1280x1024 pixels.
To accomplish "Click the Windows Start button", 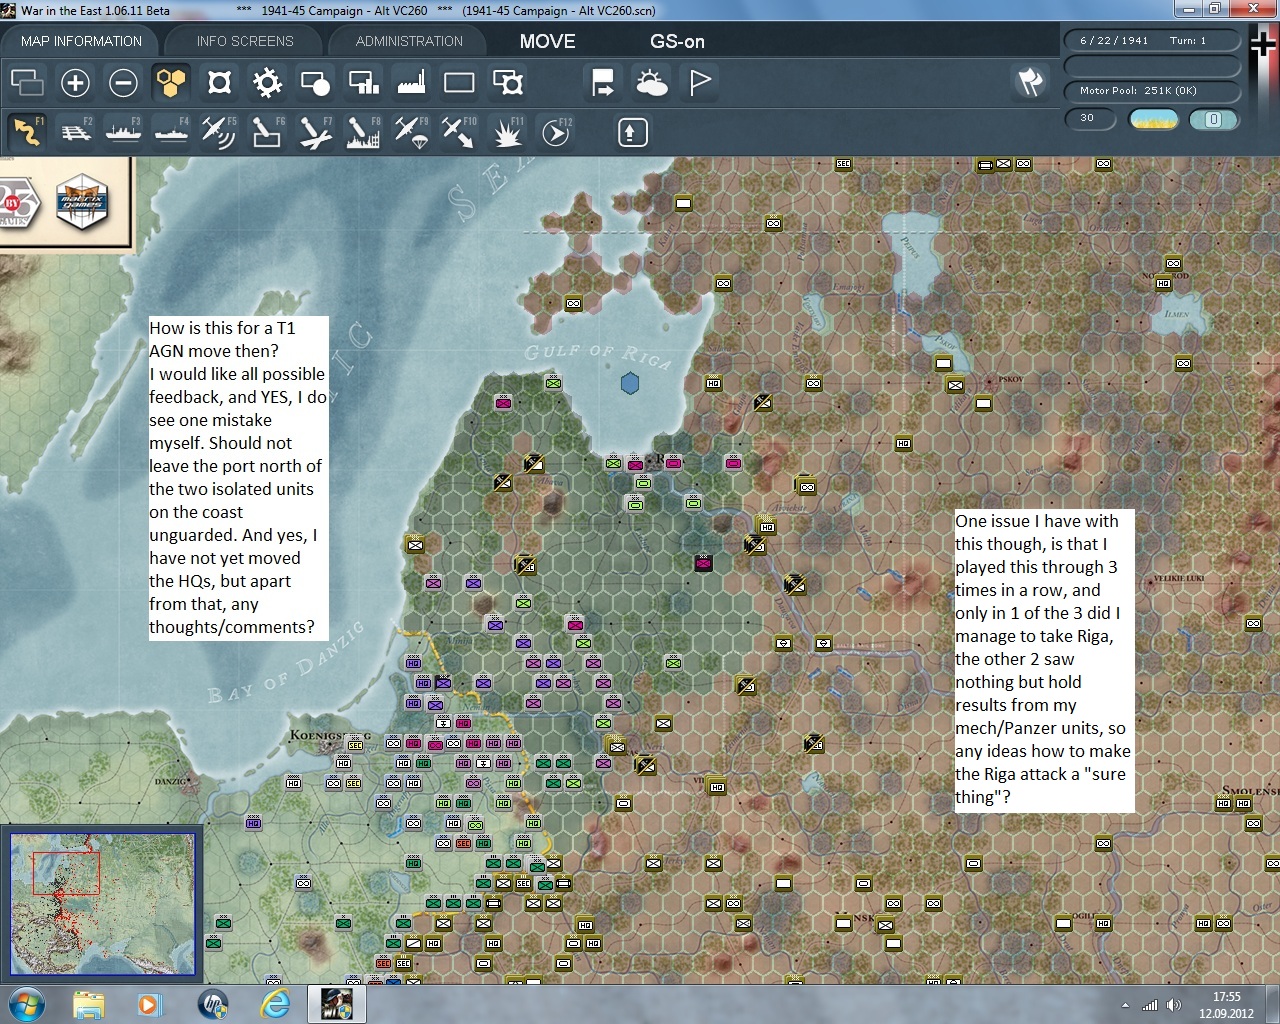I will 27,1004.
